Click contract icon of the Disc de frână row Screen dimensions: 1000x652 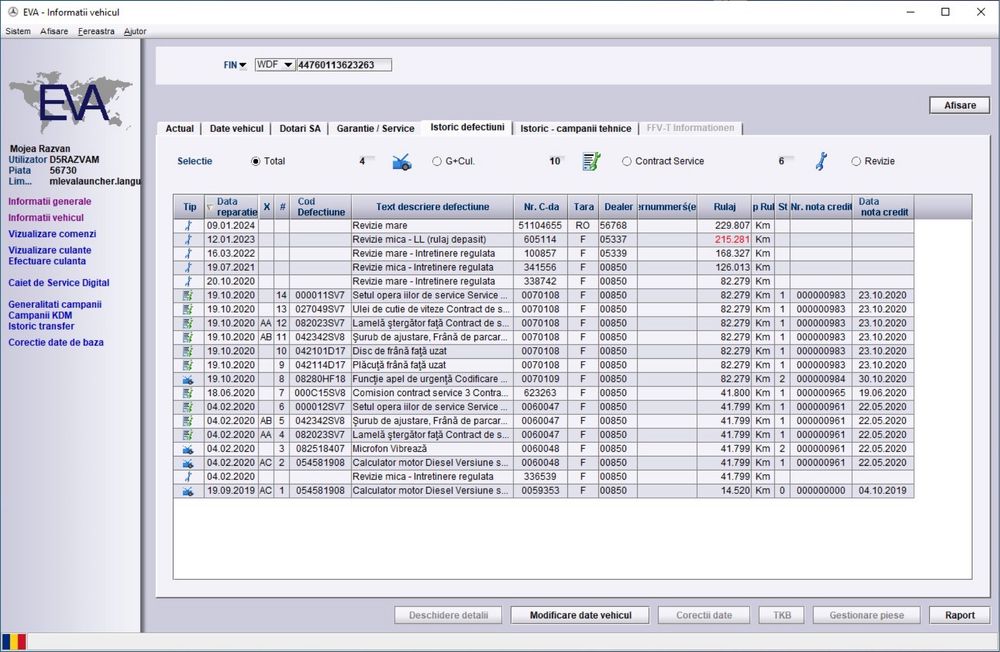[189, 351]
